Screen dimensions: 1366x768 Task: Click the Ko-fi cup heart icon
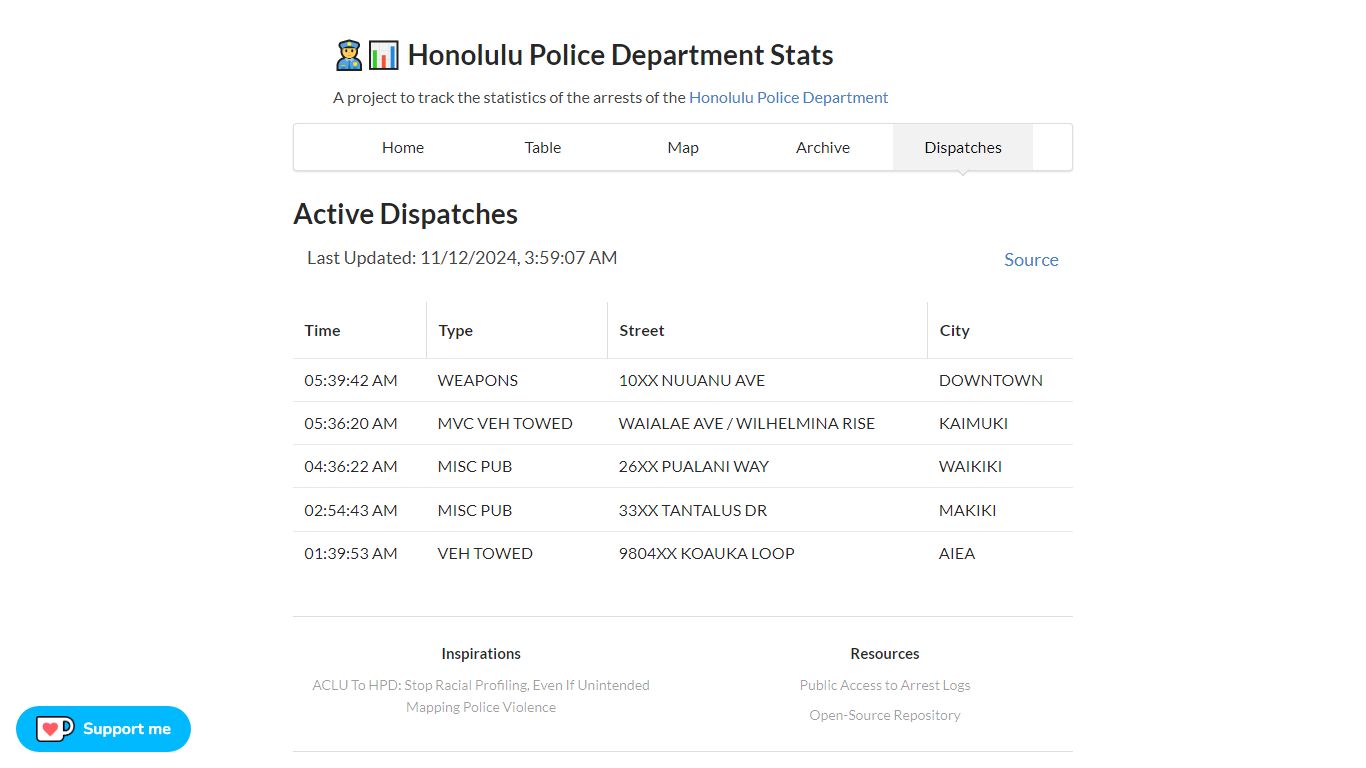point(54,729)
